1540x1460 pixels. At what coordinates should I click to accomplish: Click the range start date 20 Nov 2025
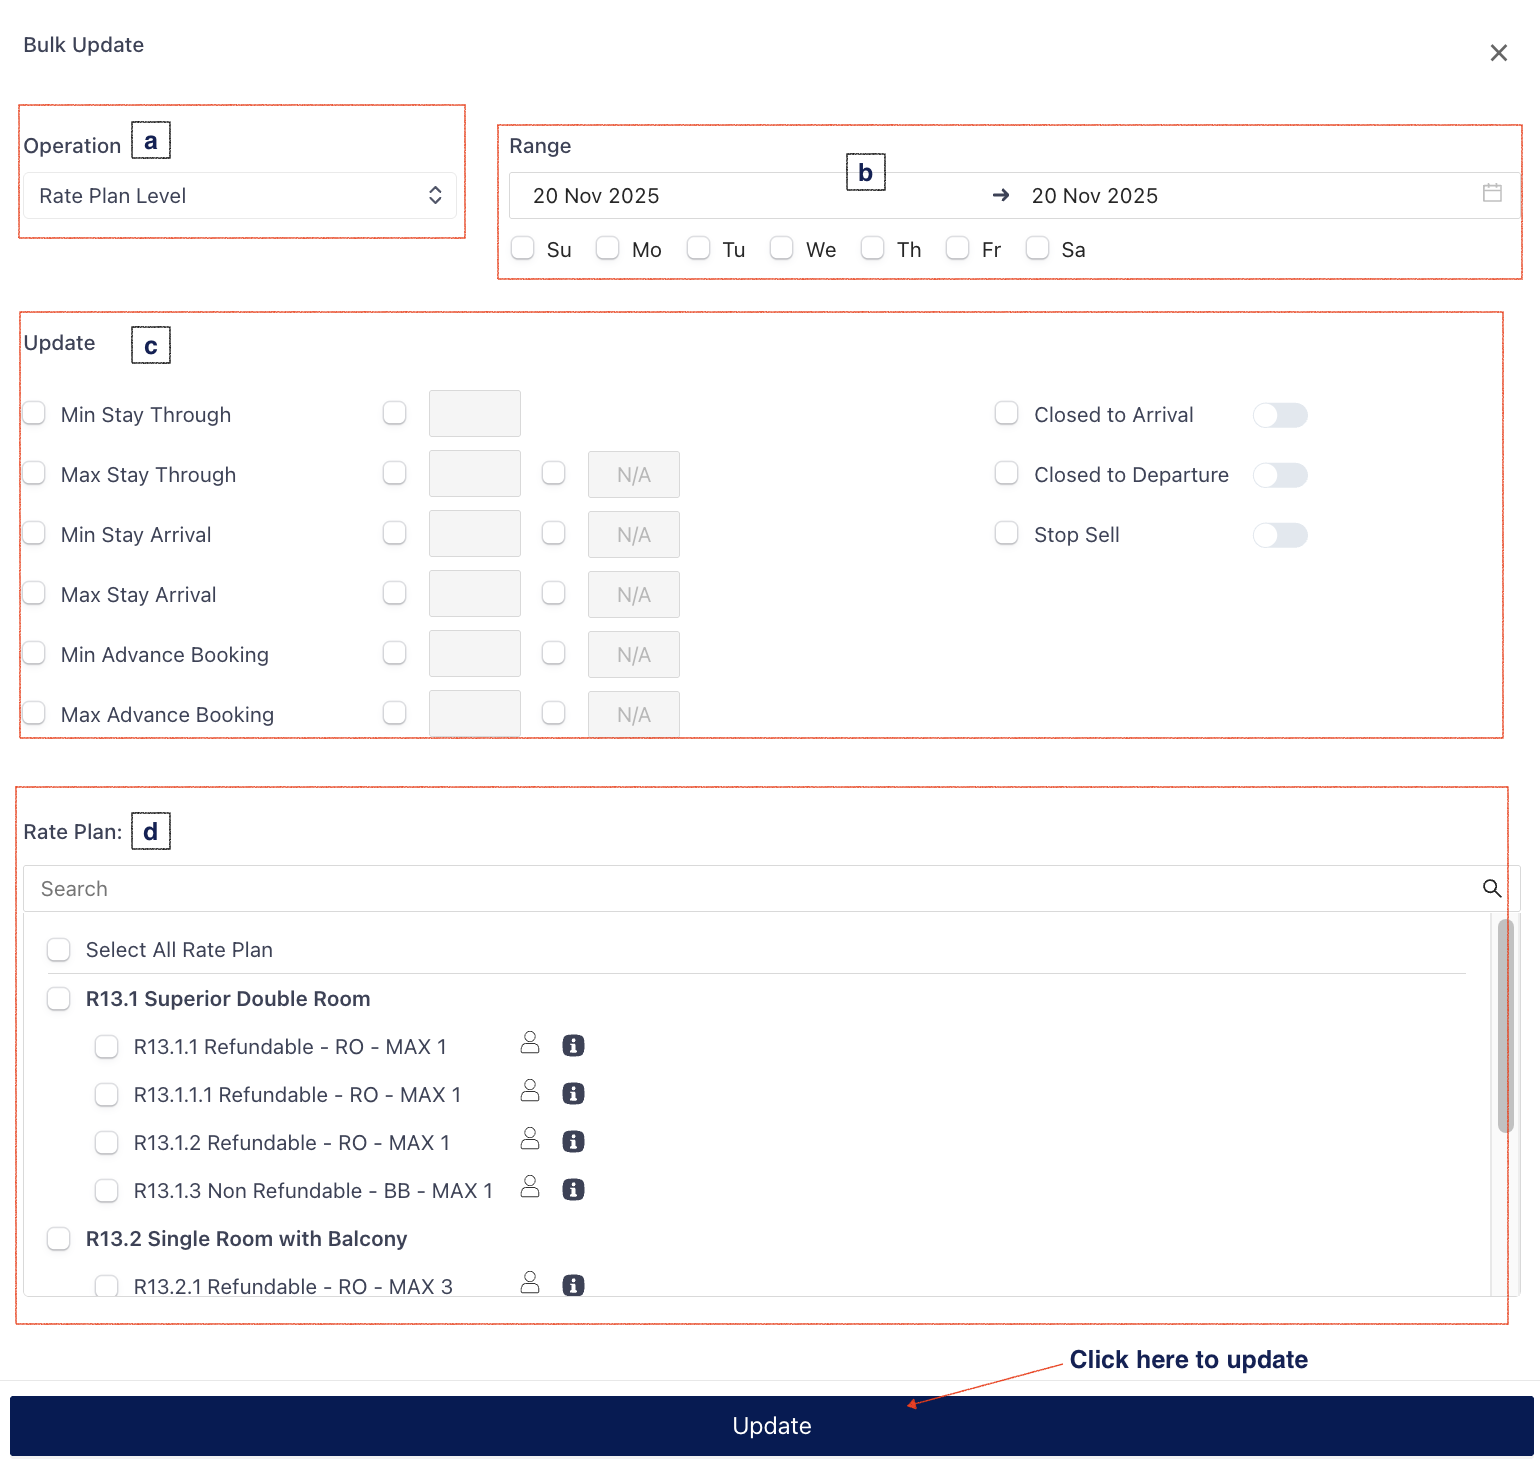596,196
